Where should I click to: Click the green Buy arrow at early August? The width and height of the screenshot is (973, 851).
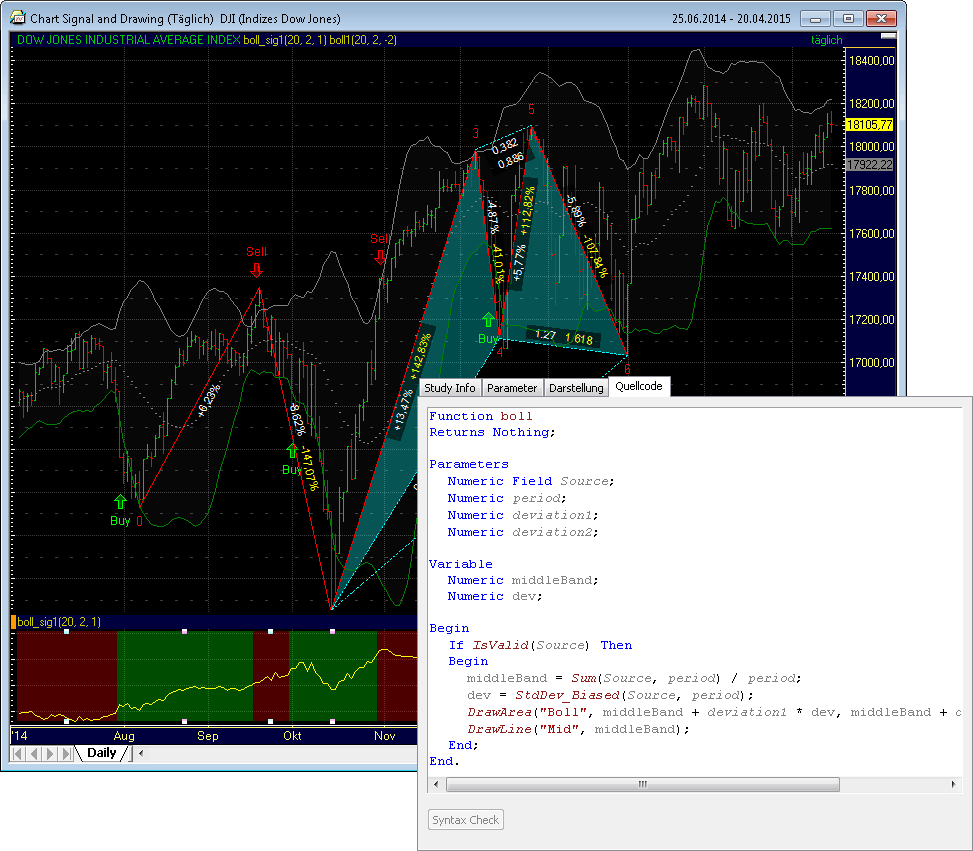pyautogui.click(x=121, y=501)
